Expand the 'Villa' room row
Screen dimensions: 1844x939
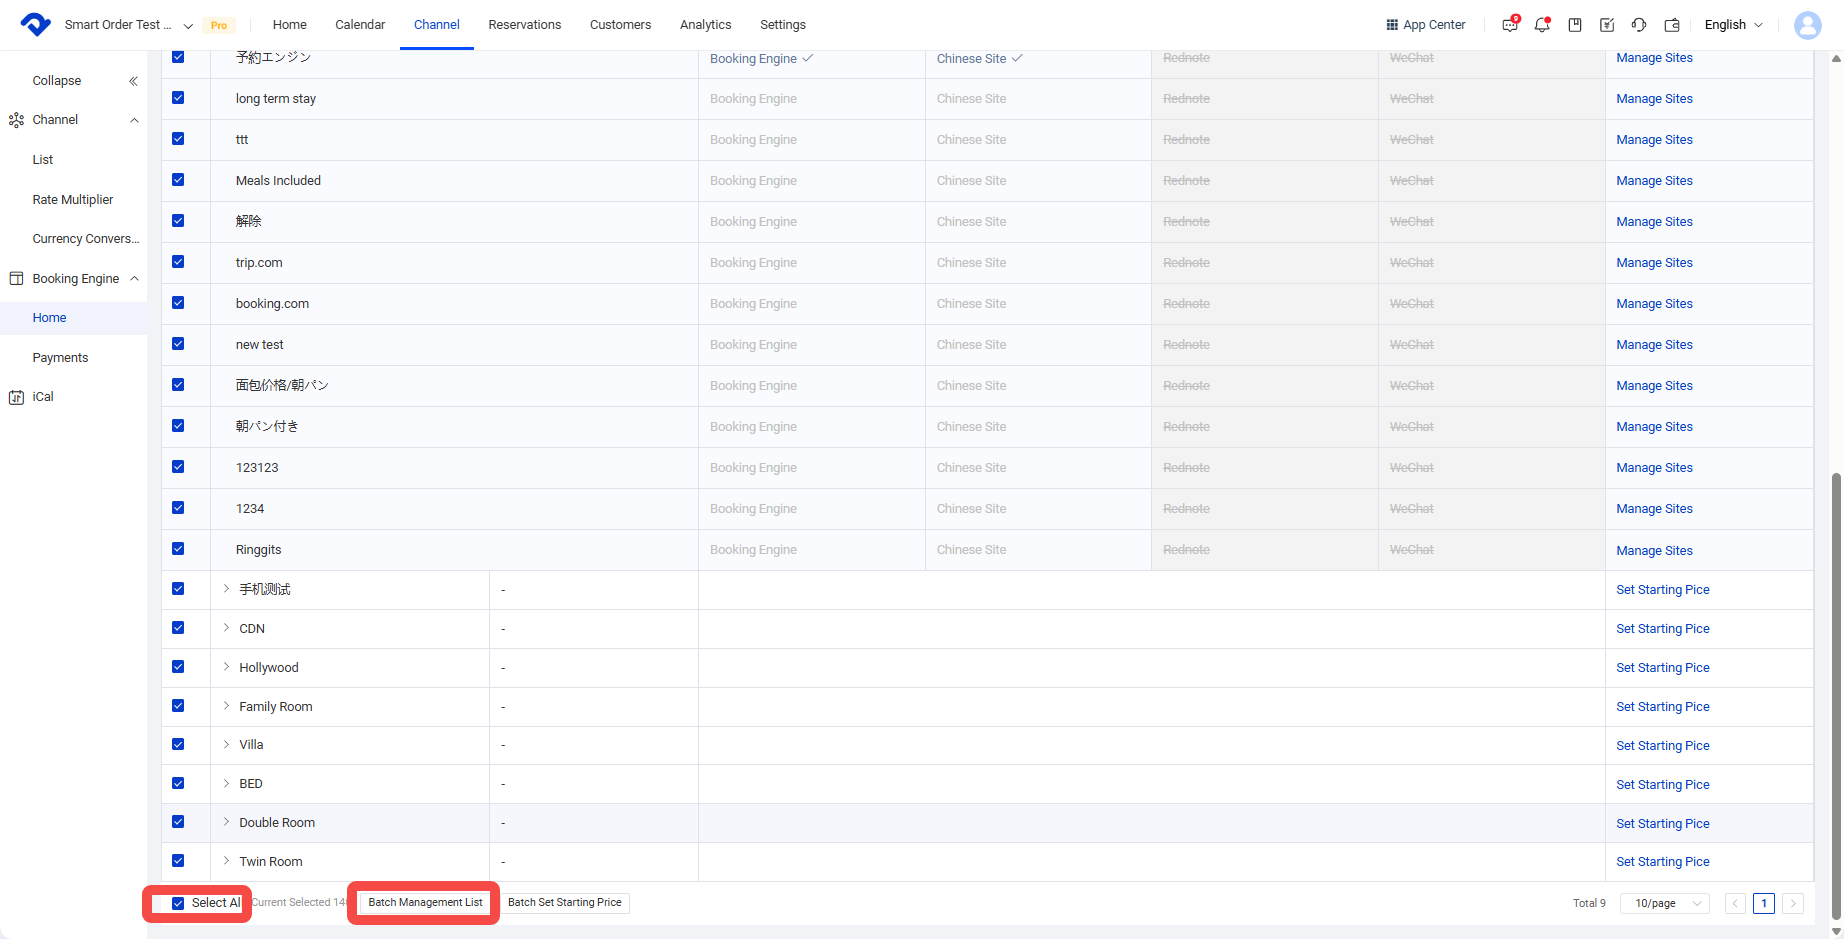click(227, 745)
